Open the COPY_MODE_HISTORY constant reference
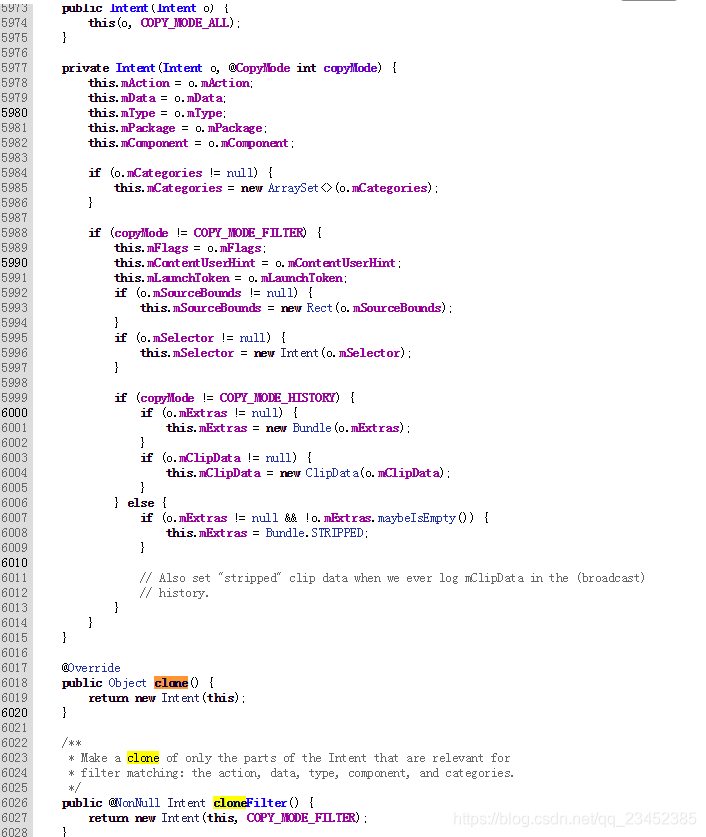 (x=277, y=398)
